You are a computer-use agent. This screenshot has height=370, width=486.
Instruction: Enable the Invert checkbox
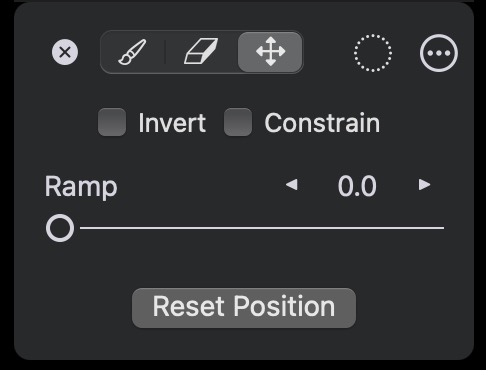(x=112, y=122)
